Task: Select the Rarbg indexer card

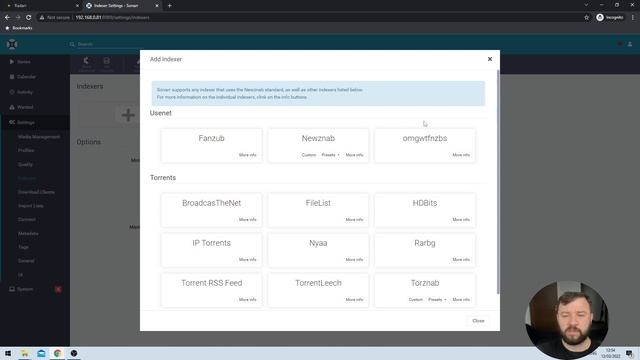Action: (425, 250)
